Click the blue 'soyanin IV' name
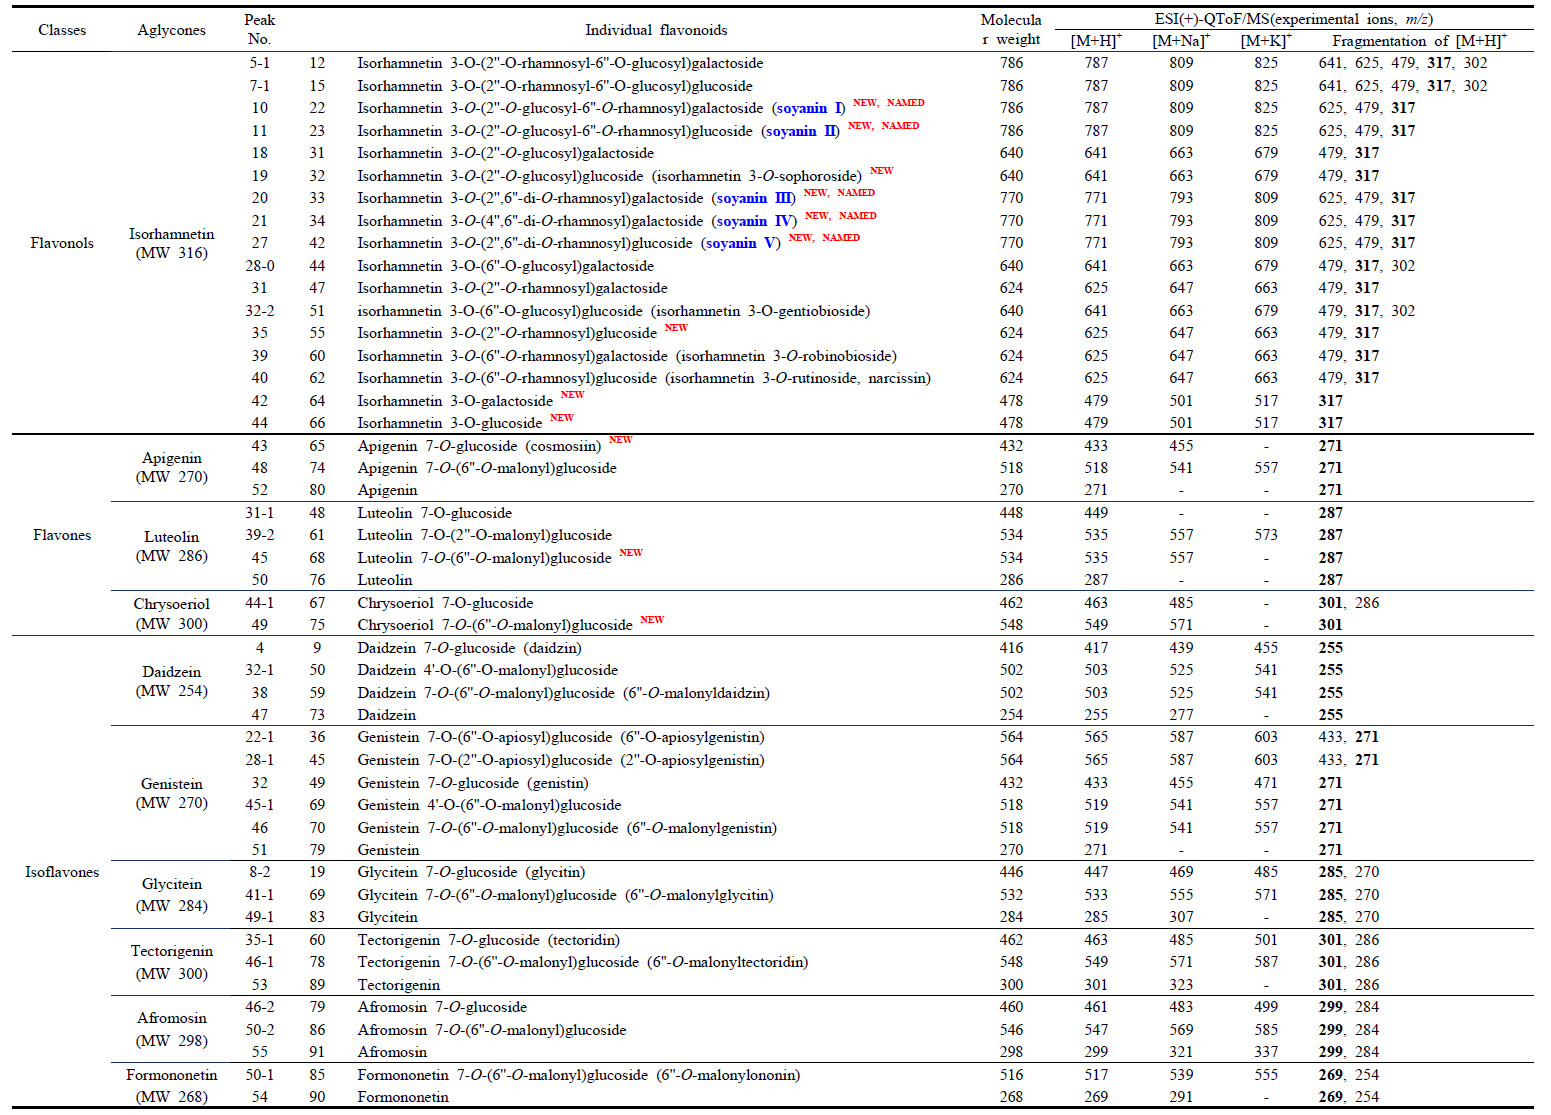The width and height of the screenshot is (1551, 1115). pyautogui.click(x=755, y=221)
